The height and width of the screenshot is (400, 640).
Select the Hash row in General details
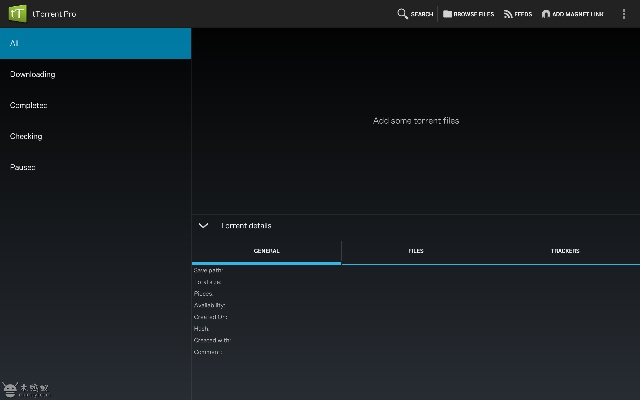(201, 328)
